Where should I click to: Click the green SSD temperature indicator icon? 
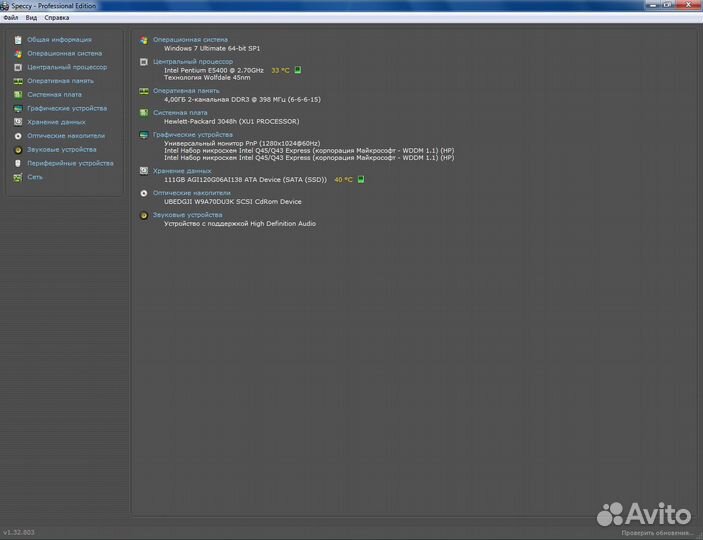point(361,179)
